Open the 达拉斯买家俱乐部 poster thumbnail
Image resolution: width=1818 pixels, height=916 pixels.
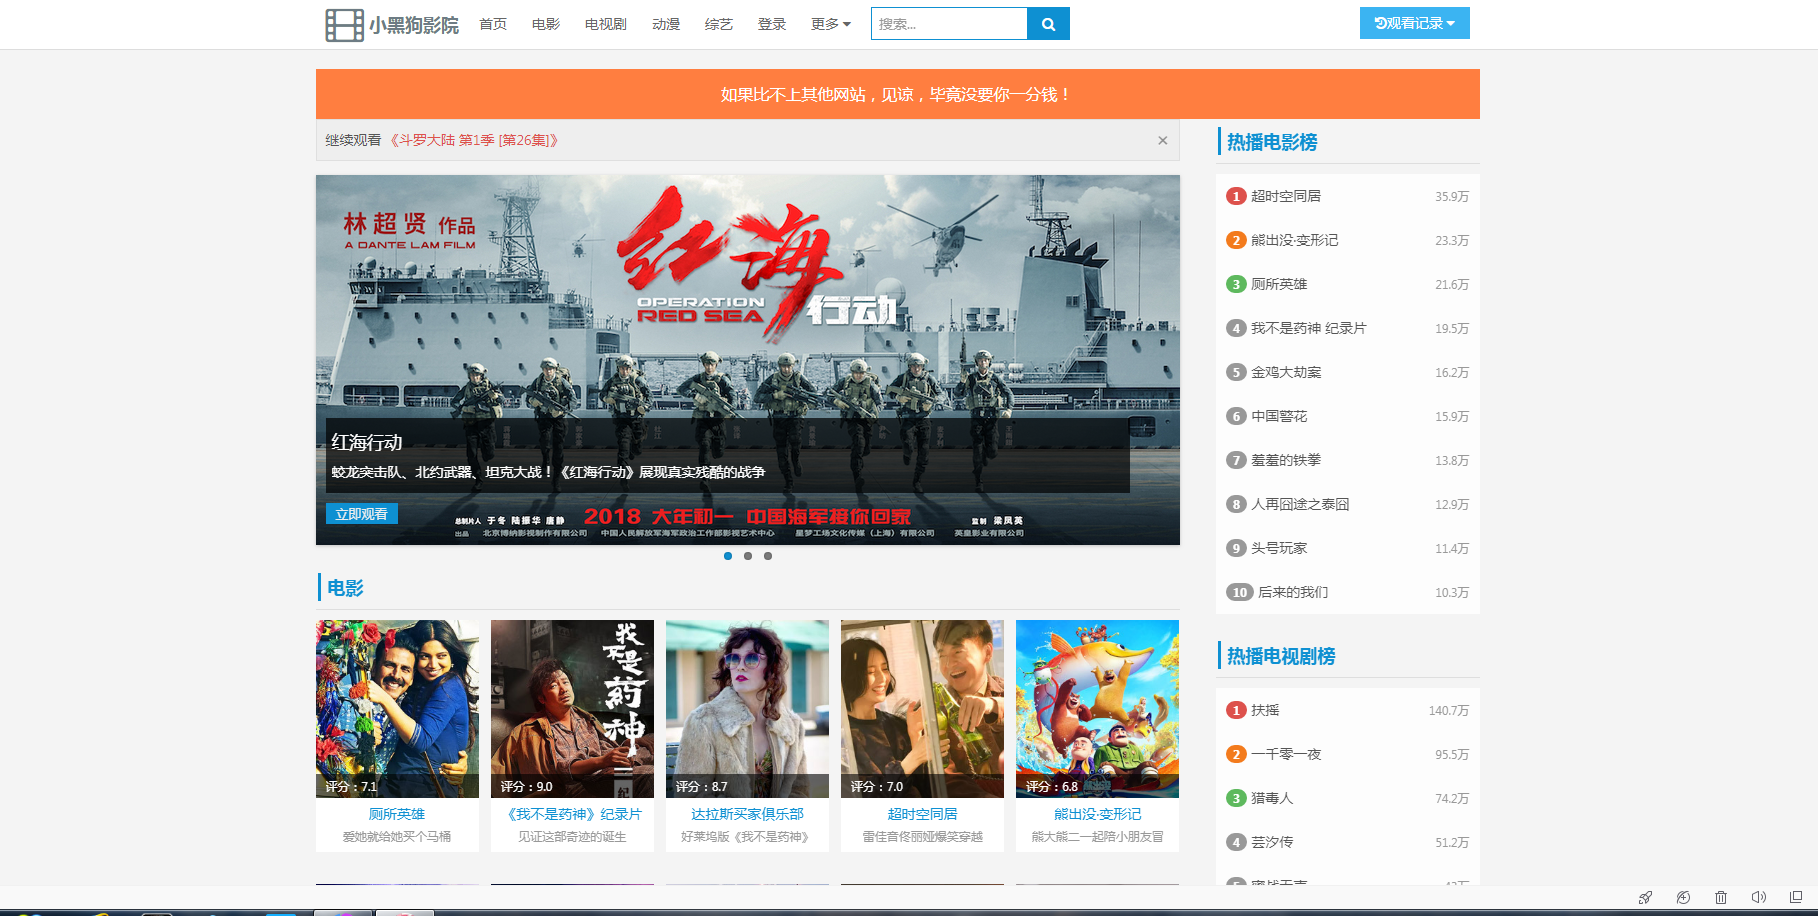(x=747, y=709)
